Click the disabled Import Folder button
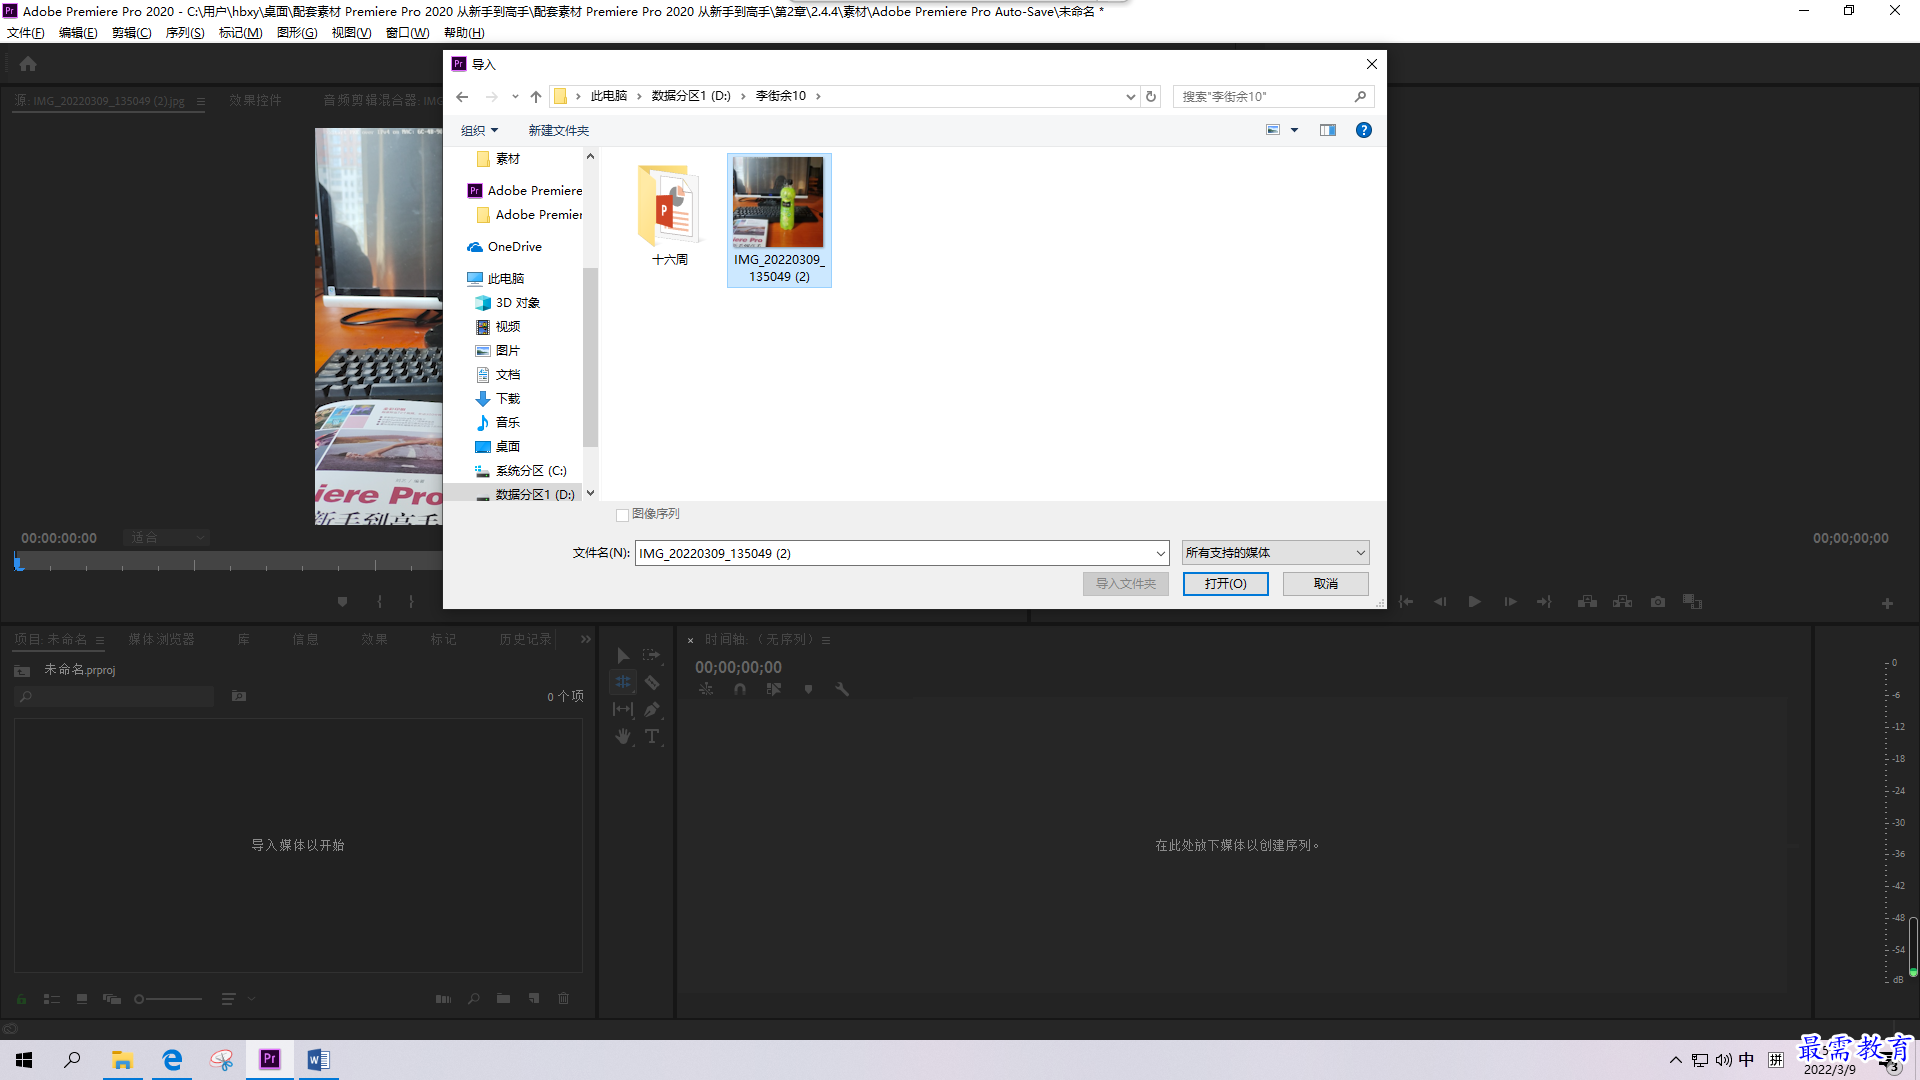This screenshot has height=1080, width=1920. (1126, 583)
